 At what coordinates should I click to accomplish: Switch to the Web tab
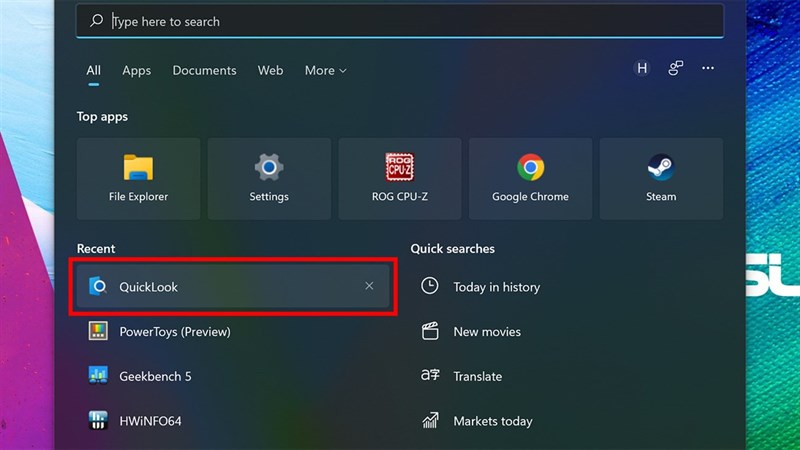[x=270, y=70]
